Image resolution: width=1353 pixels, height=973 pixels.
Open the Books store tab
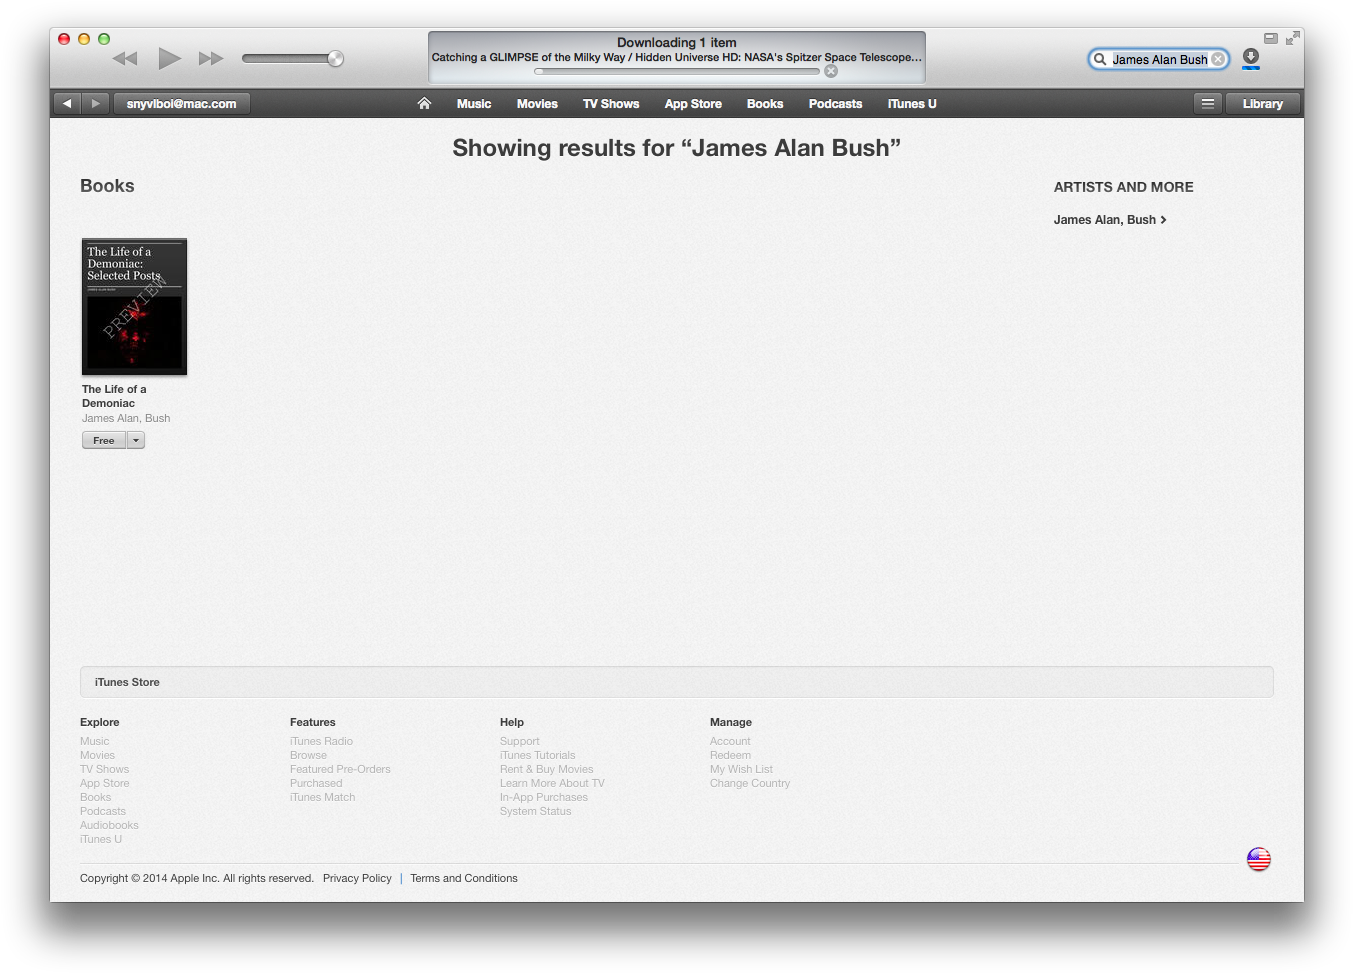(765, 104)
